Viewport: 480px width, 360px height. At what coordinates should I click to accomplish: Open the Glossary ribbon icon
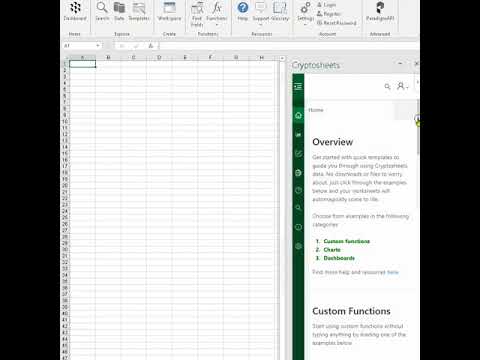click(x=280, y=11)
